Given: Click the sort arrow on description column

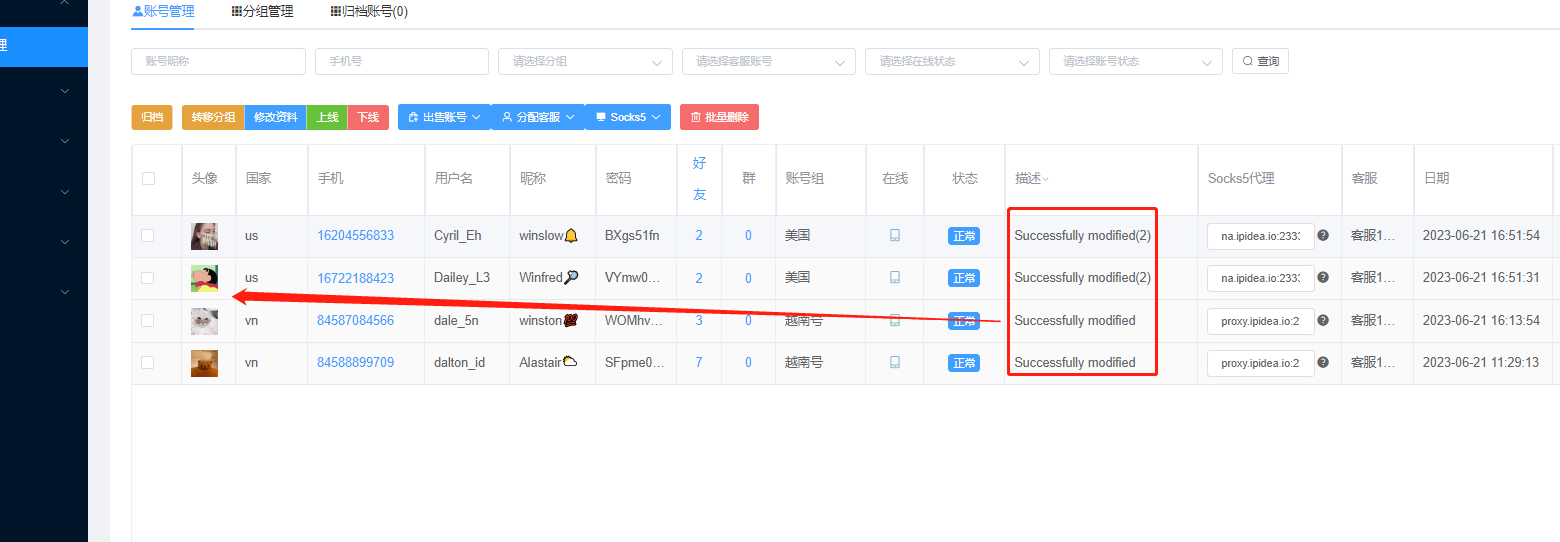Looking at the screenshot, I should pyautogui.click(x=1046, y=179).
